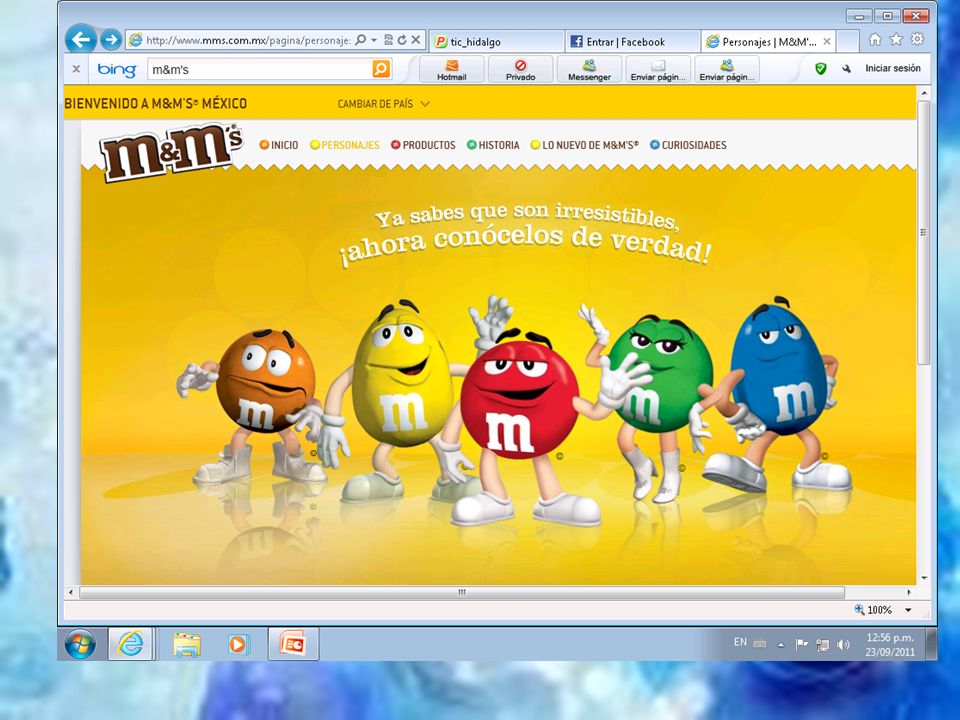The image size is (960, 720).
Task: Open the Bing toolbar wrench settings icon
Action: click(847, 69)
